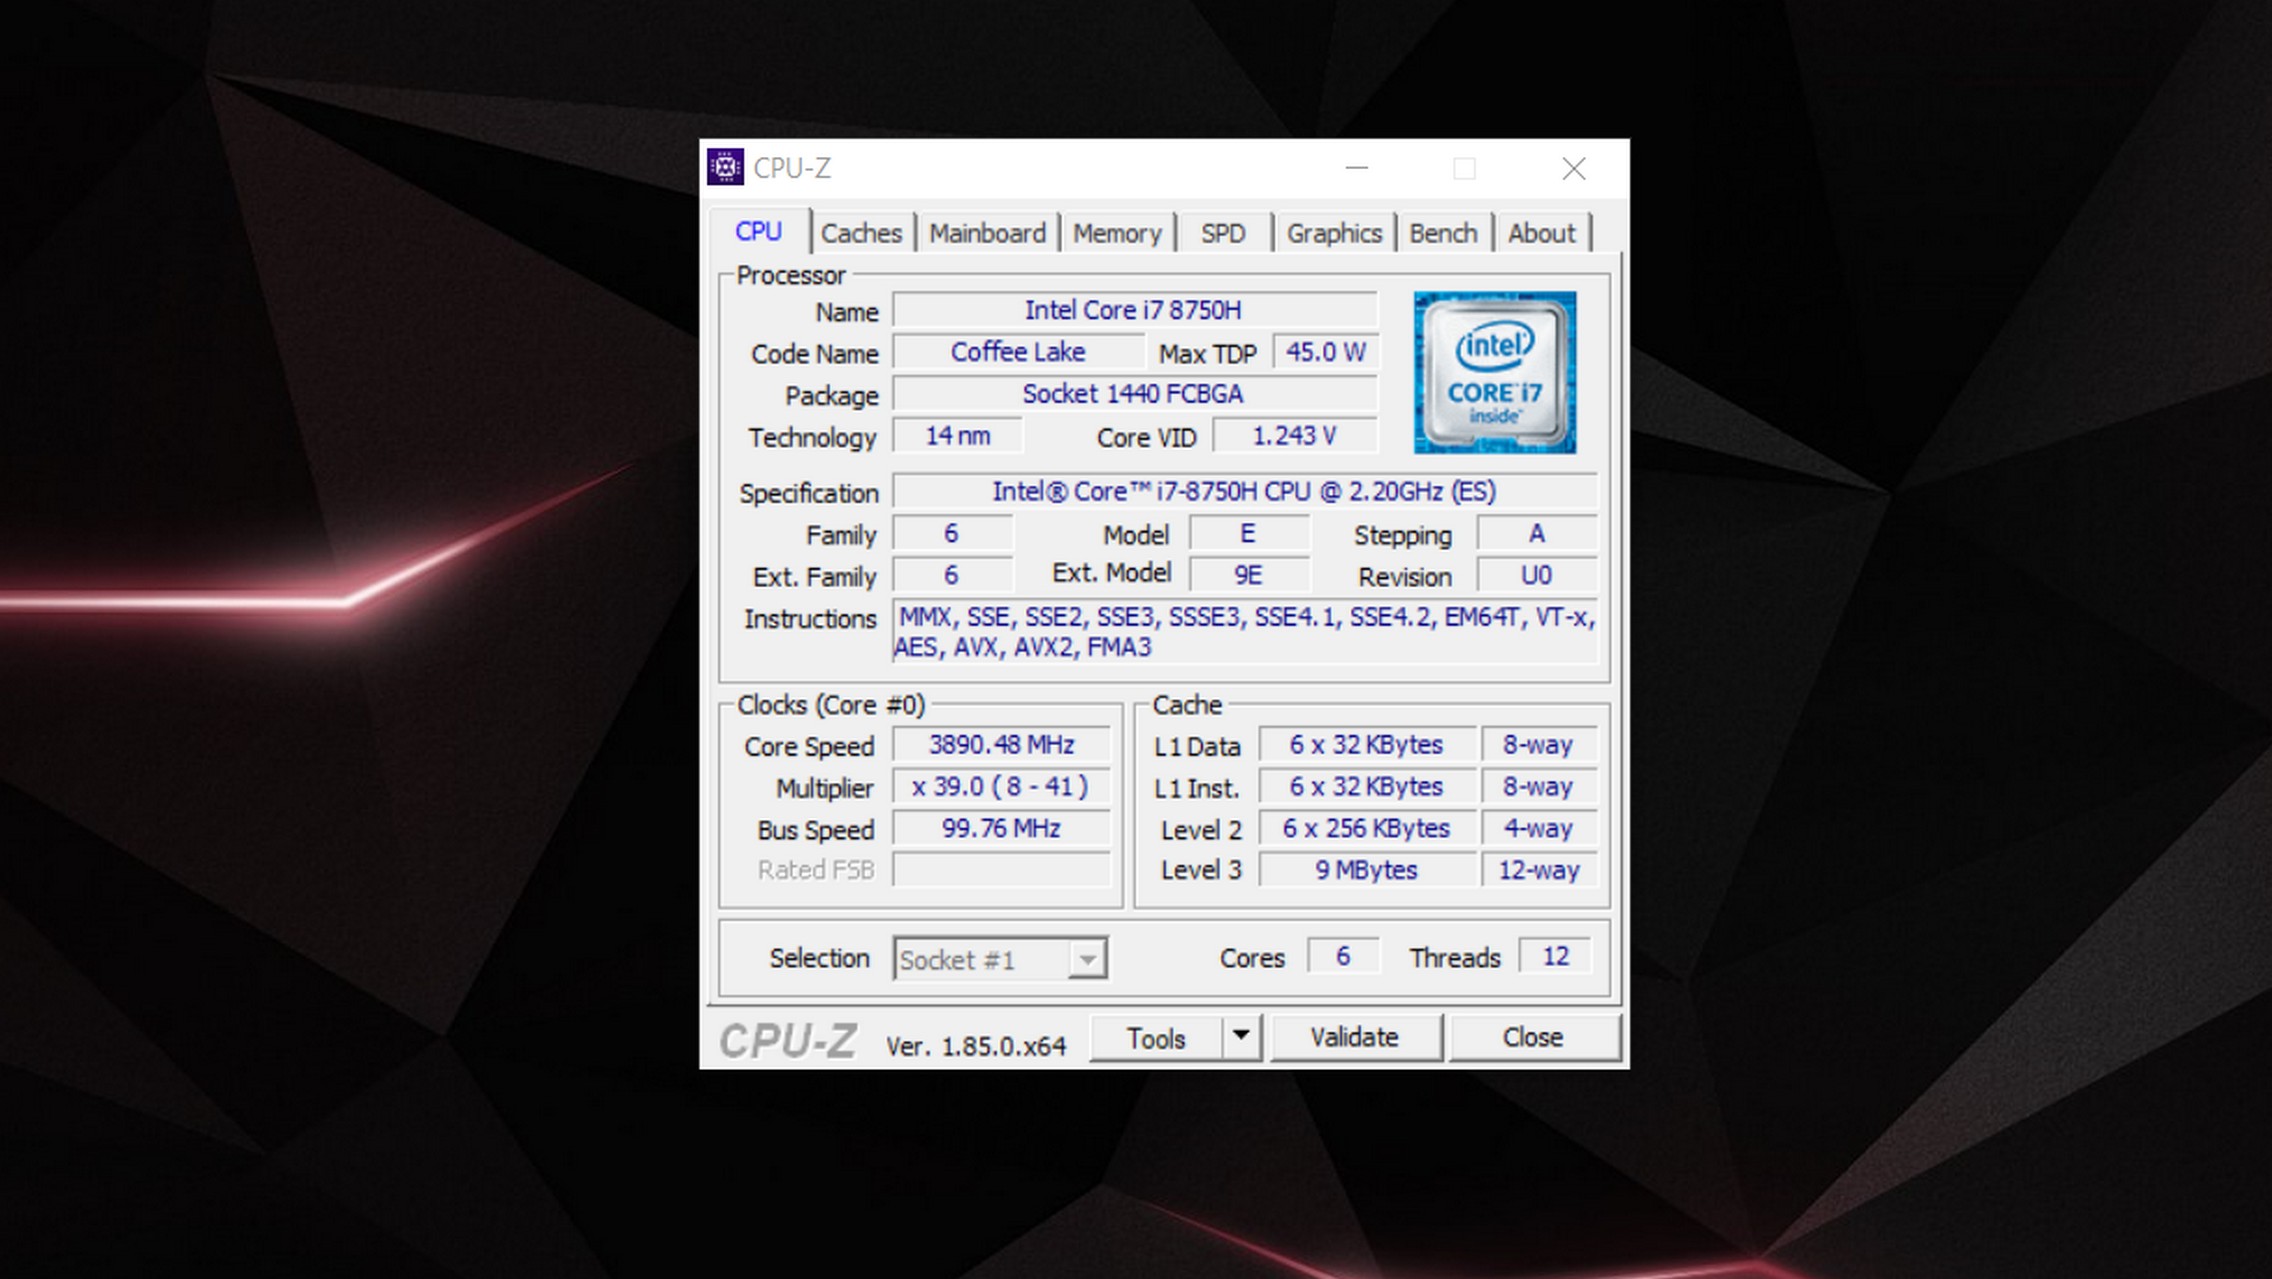Click the Validate button
This screenshot has width=2272, height=1279.
1354,1037
